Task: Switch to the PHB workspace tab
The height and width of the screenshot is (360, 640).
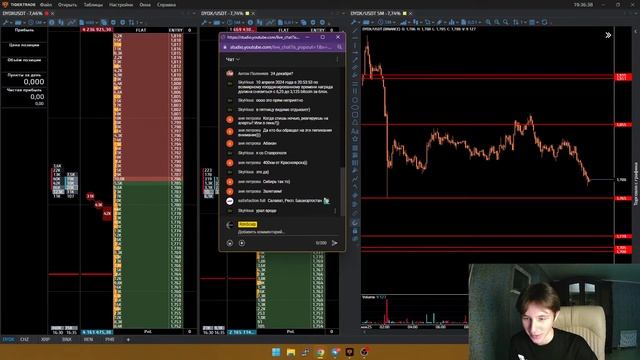Action: click(x=109, y=340)
